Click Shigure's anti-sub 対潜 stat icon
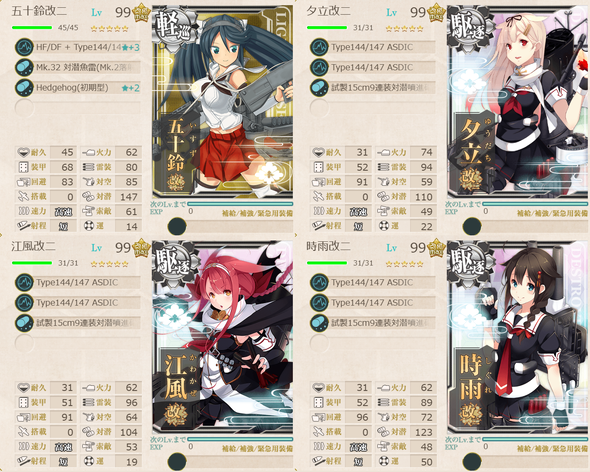Screen dimensions: 590x472 (383, 432)
